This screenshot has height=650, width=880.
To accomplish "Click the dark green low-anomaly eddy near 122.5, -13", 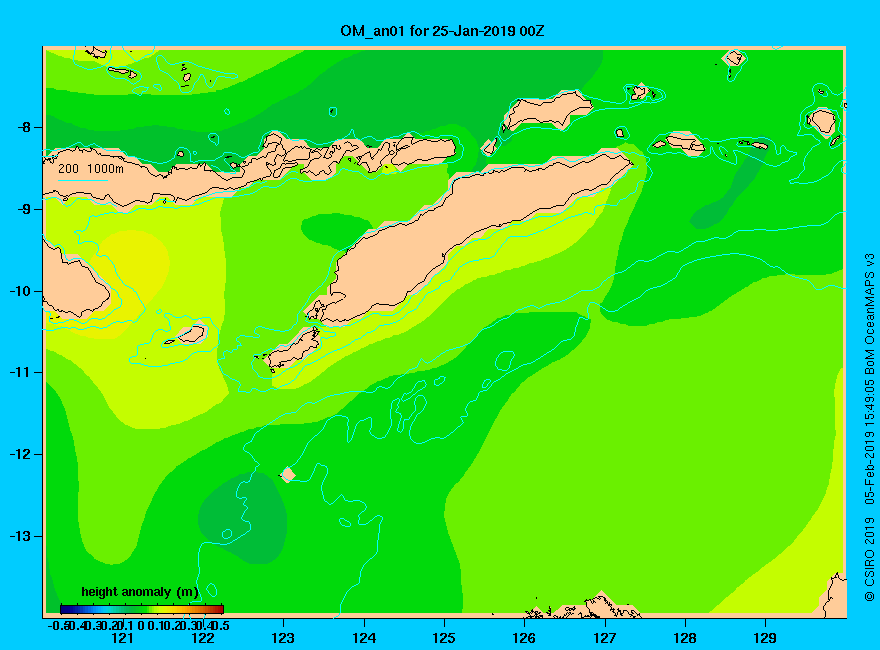I will point(242,518).
